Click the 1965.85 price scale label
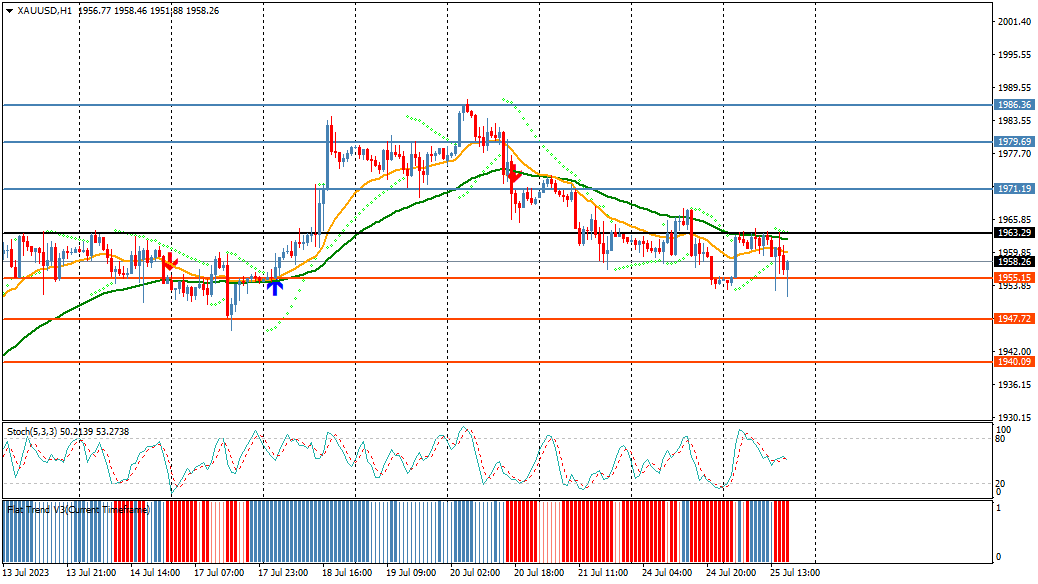This screenshot has height=584, width=1038. click(1014, 219)
